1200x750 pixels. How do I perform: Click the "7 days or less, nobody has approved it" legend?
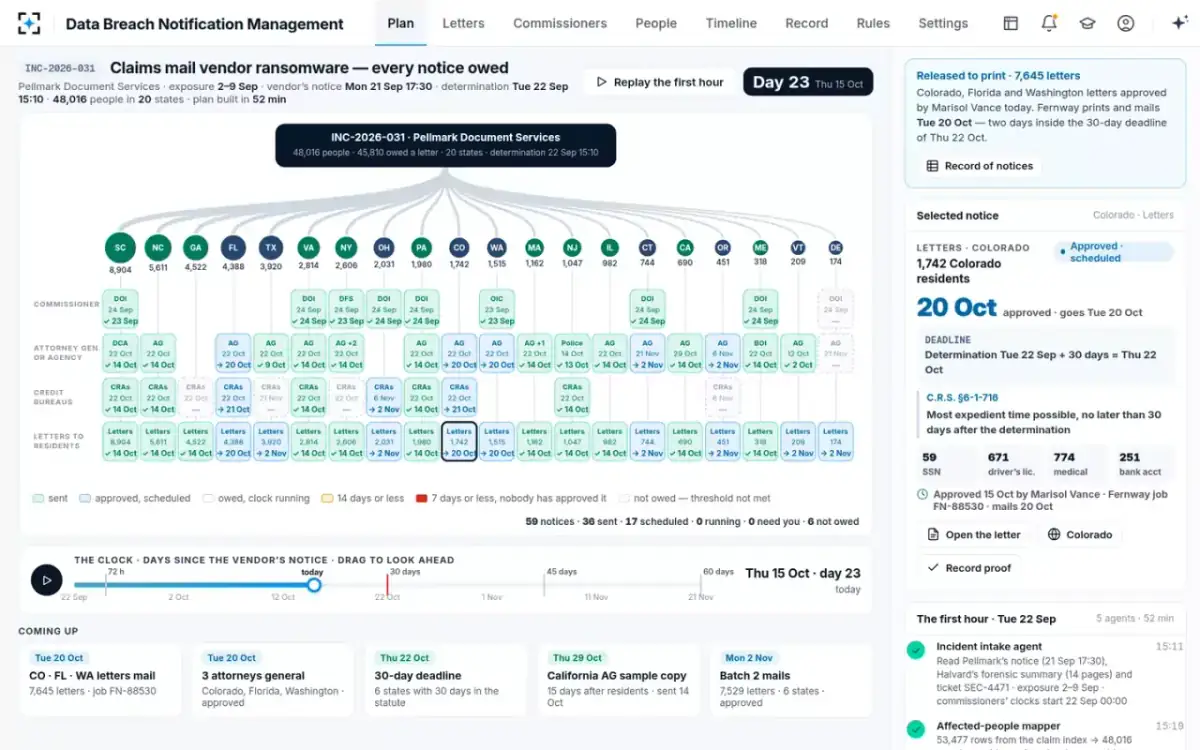pyautogui.click(x=511, y=498)
